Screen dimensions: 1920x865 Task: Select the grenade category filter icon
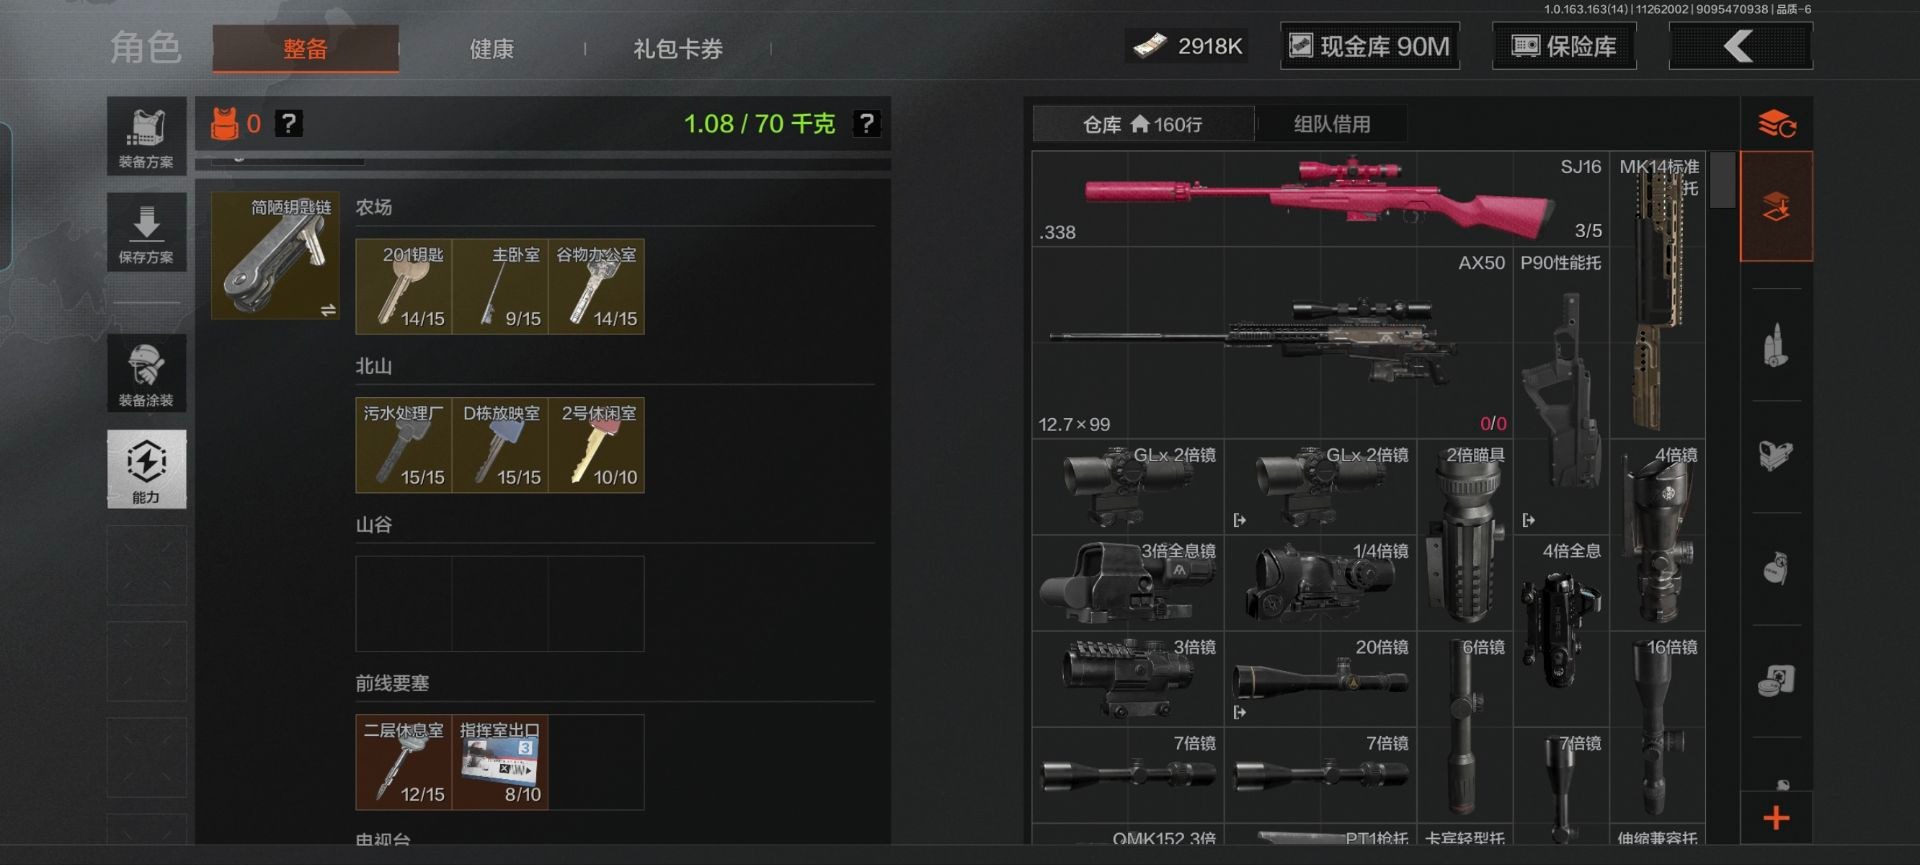(1776, 569)
